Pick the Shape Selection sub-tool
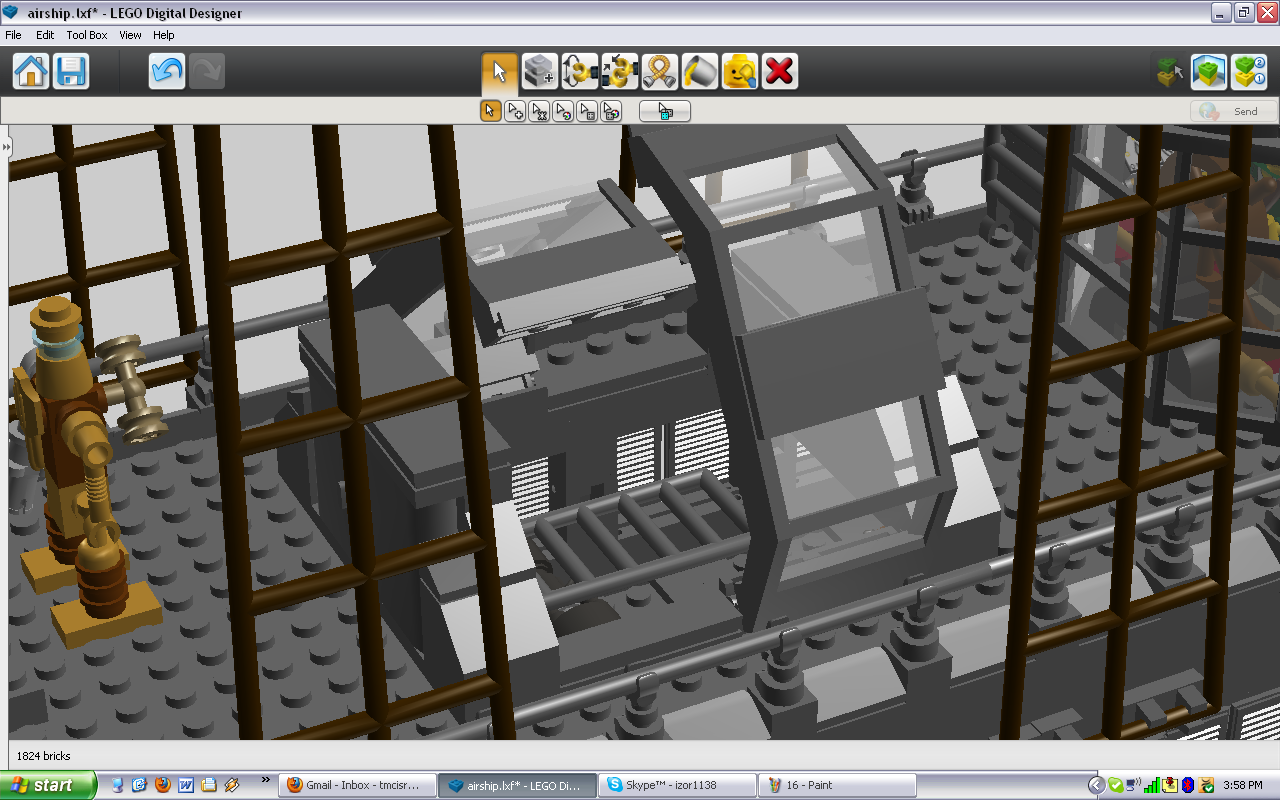This screenshot has width=1281, height=800. [587, 111]
